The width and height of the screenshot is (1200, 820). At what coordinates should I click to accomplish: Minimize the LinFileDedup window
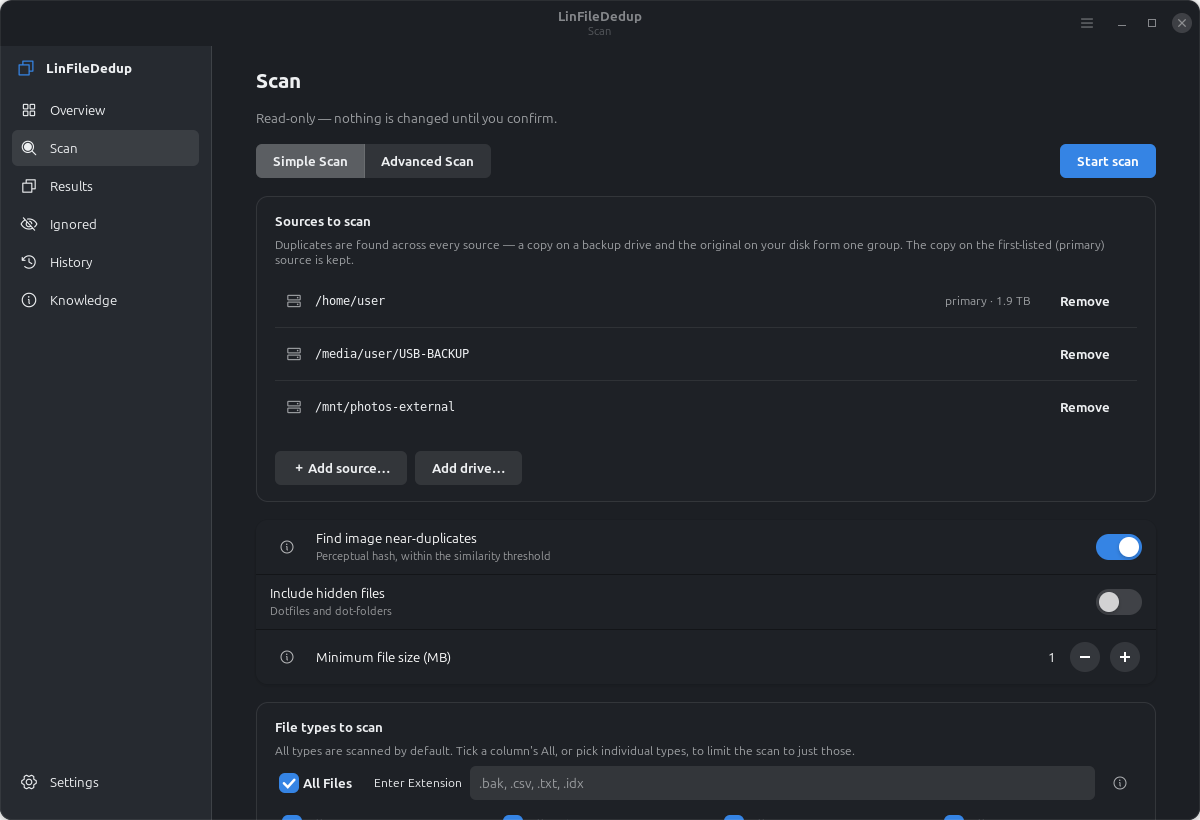[x=1122, y=23]
